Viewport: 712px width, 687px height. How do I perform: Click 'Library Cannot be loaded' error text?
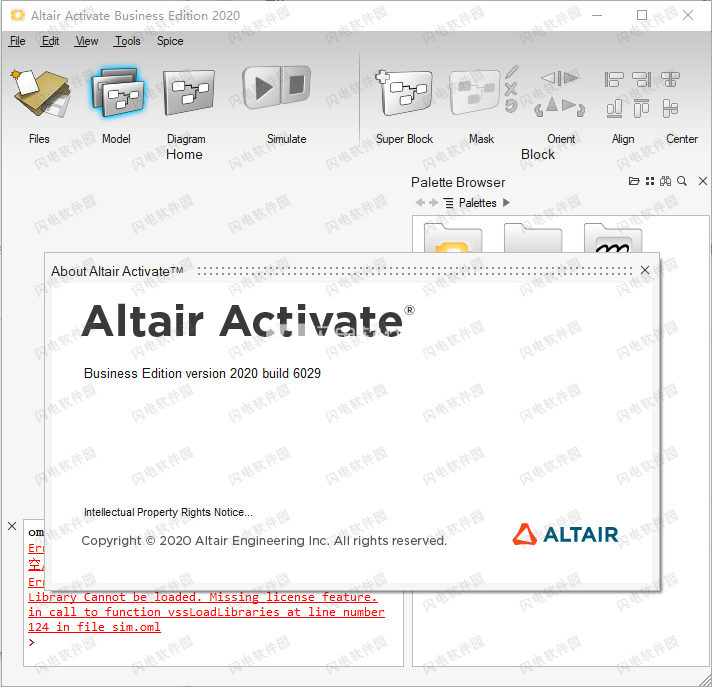[203, 597]
